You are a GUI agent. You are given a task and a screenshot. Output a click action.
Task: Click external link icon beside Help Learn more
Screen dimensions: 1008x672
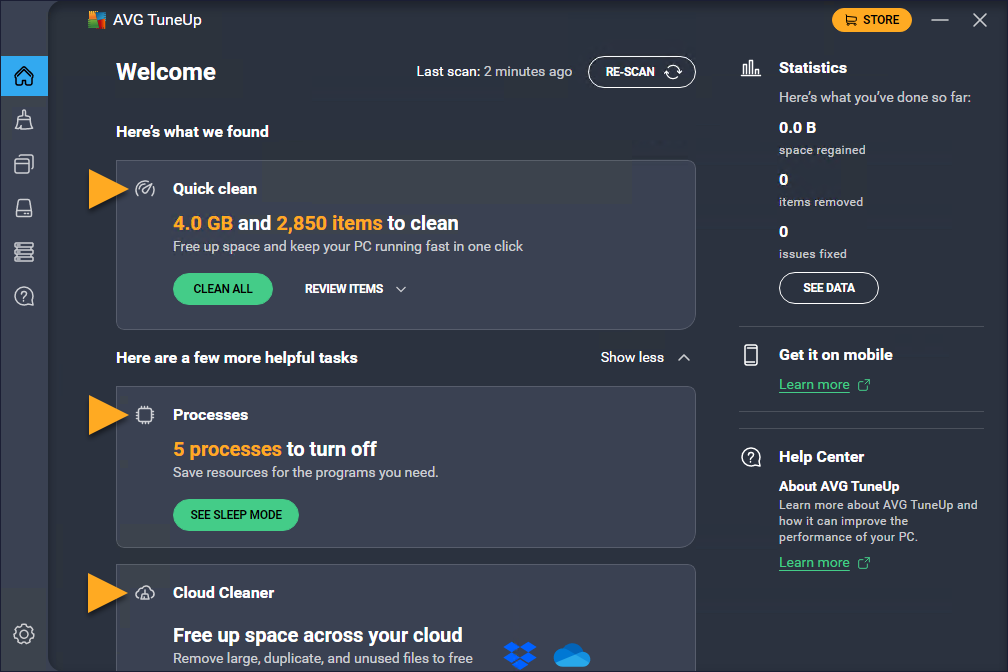[864, 563]
